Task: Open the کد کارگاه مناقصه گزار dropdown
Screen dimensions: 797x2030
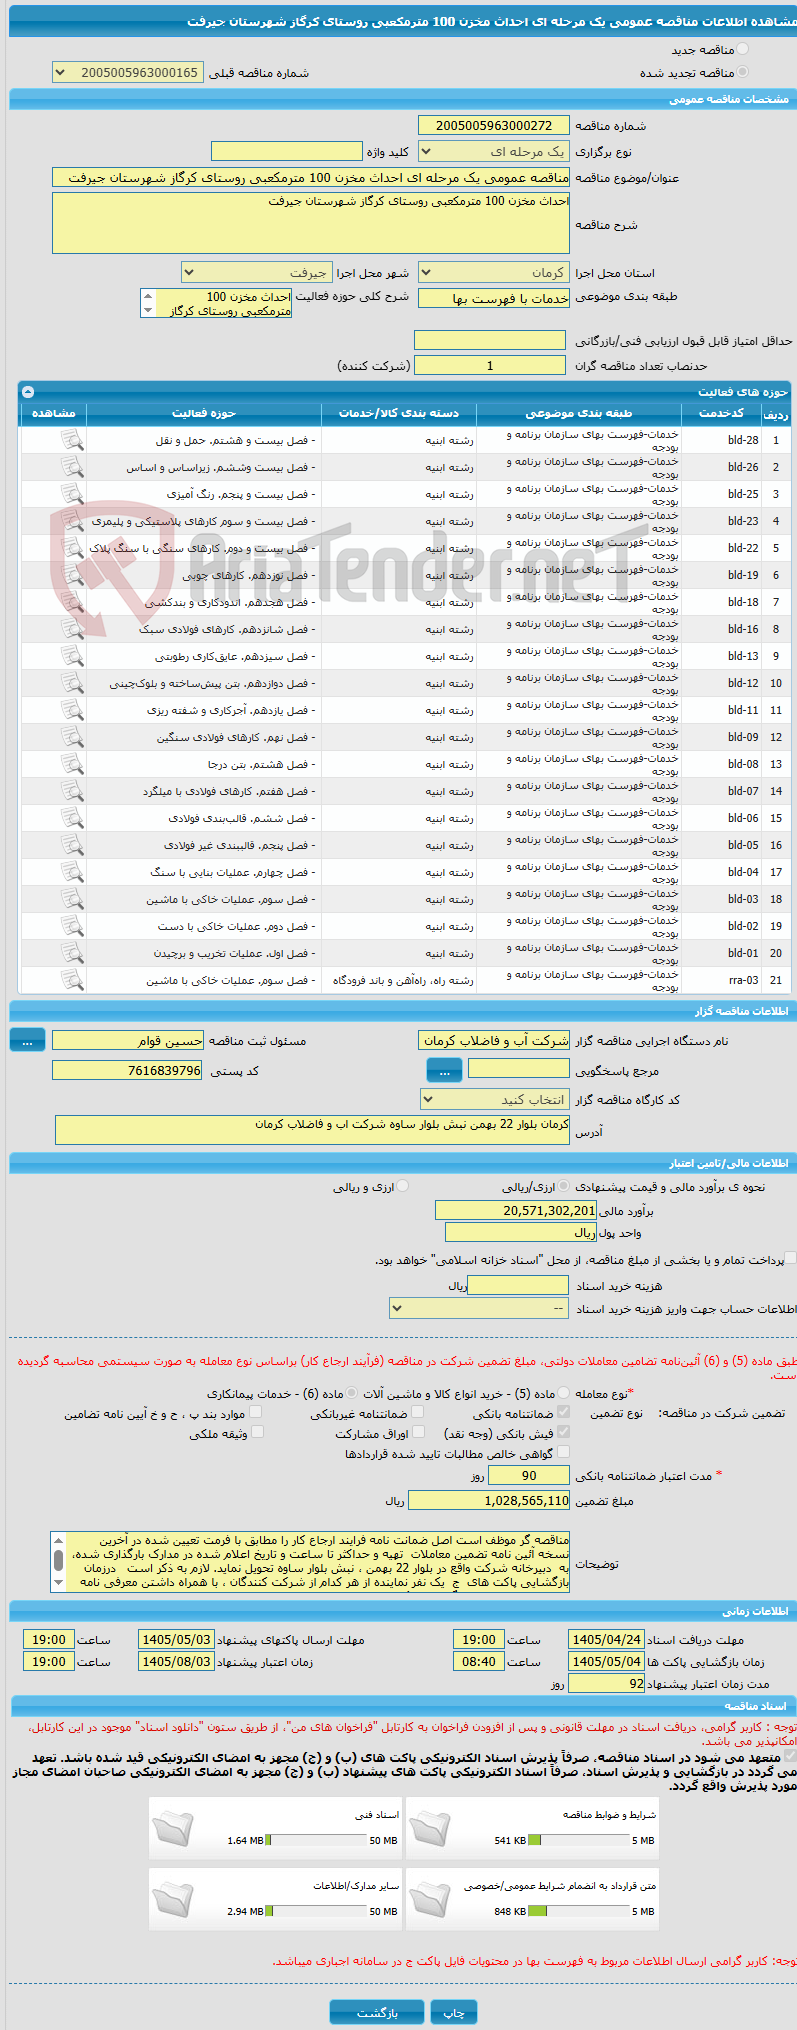Action: click(x=495, y=1099)
